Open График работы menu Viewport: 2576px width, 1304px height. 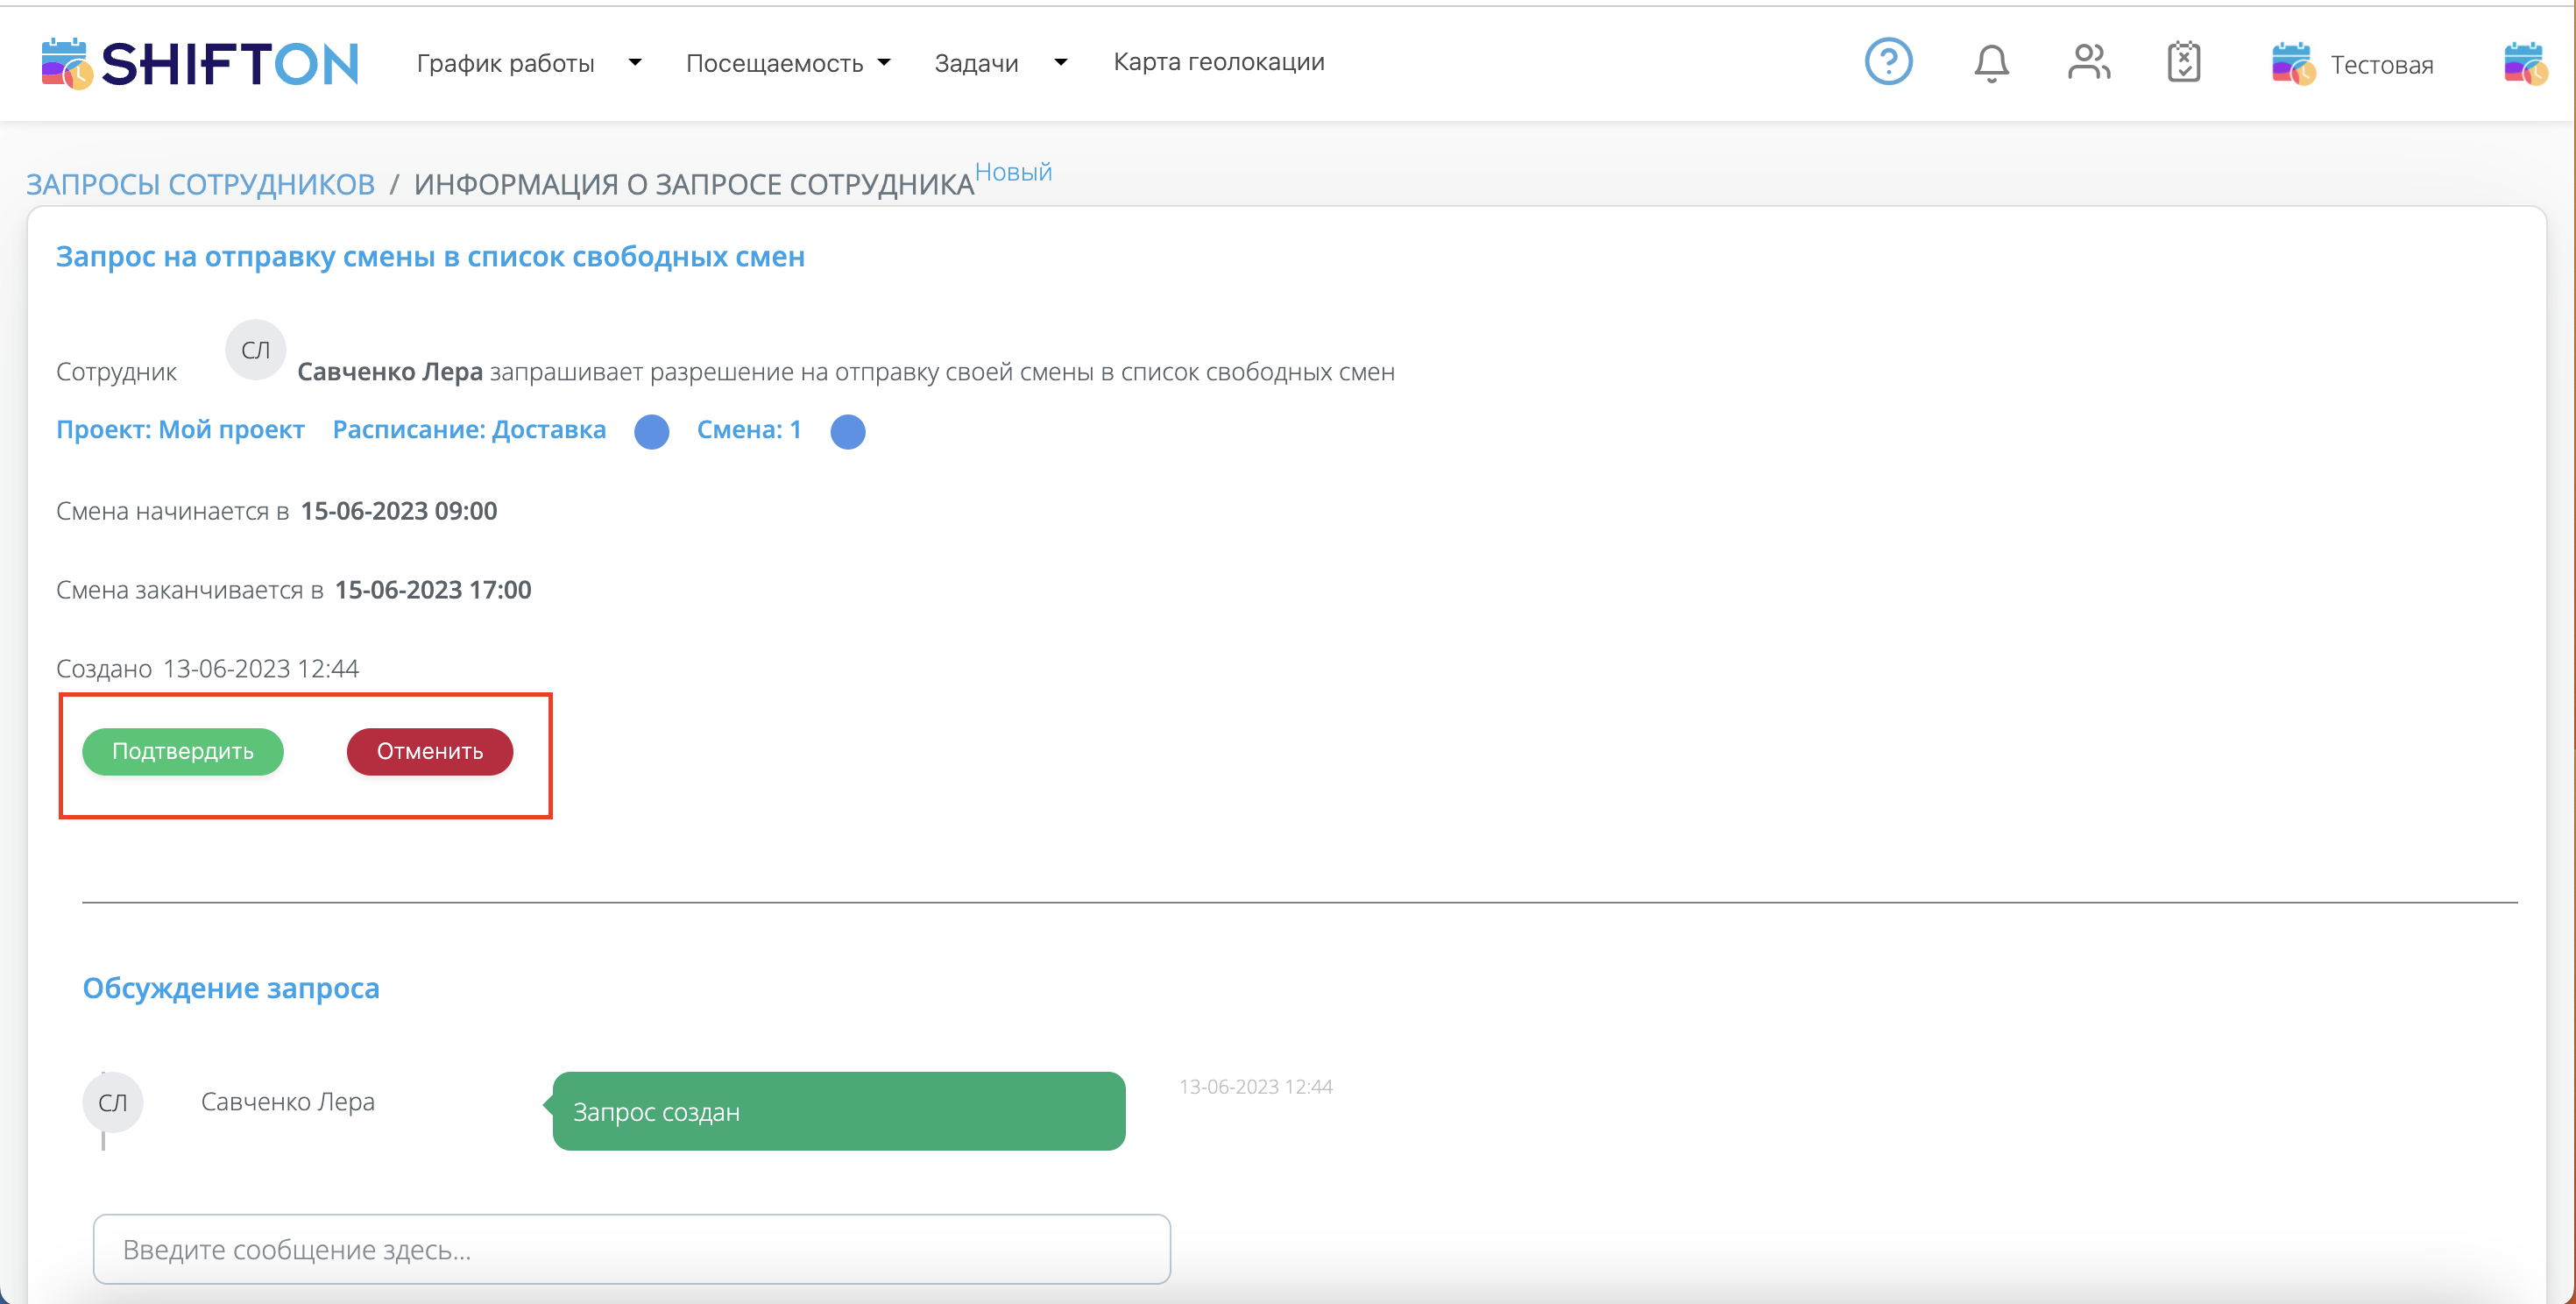tap(506, 63)
